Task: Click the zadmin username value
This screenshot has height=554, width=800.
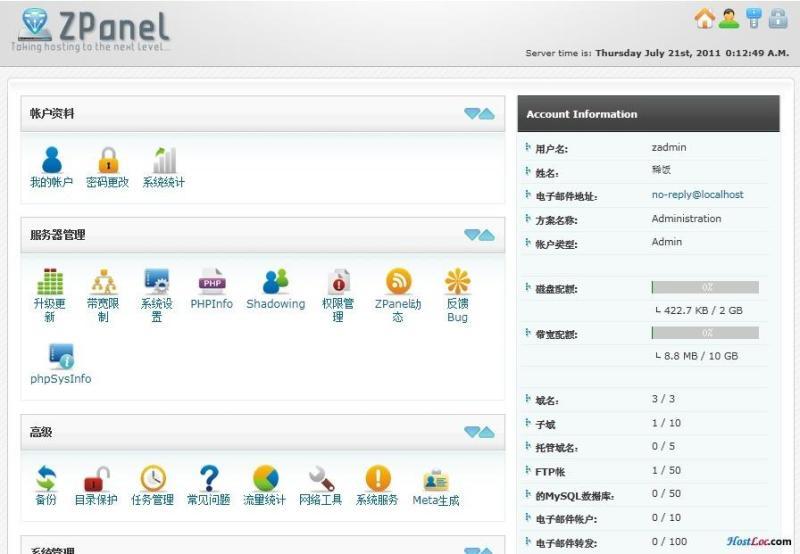Action: [x=669, y=147]
